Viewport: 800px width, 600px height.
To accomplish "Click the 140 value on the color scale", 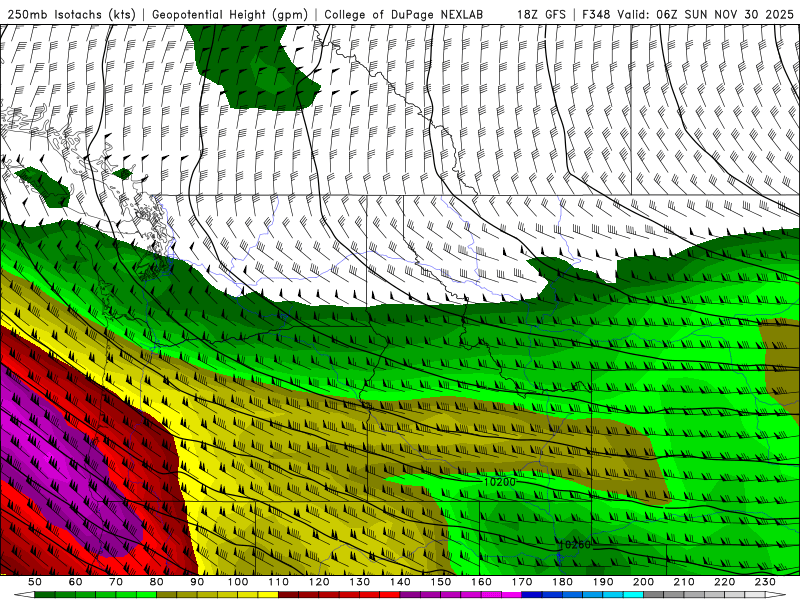I will (400, 582).
